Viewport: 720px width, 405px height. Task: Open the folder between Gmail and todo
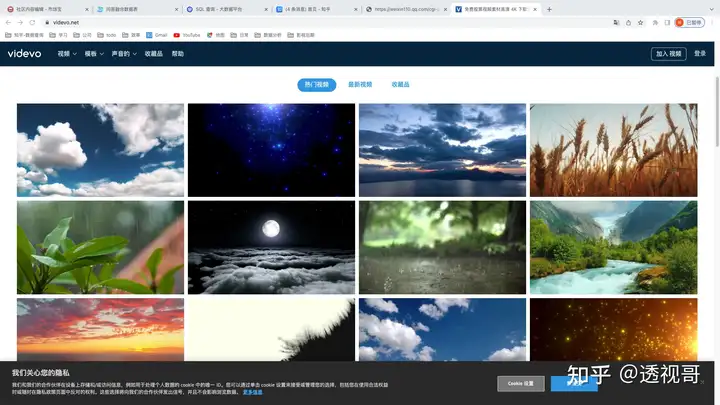131,35
